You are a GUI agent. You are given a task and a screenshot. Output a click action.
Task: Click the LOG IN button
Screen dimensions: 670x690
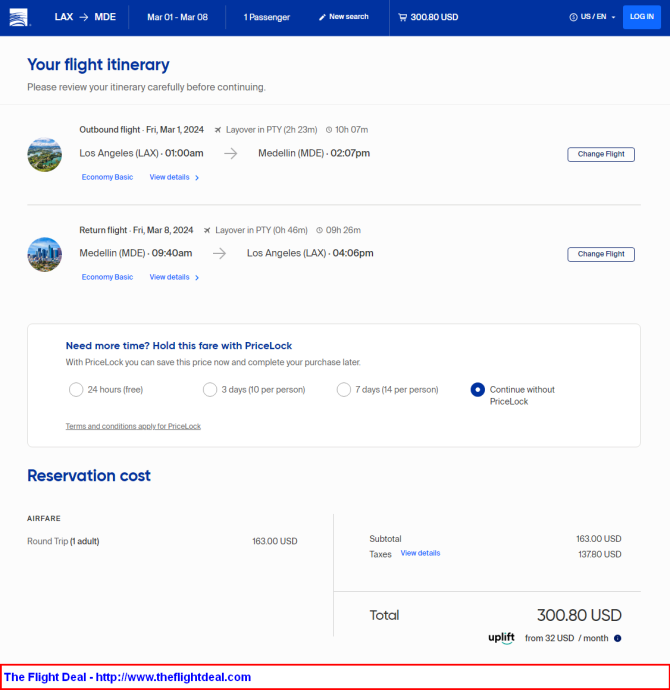coord(642,17)
